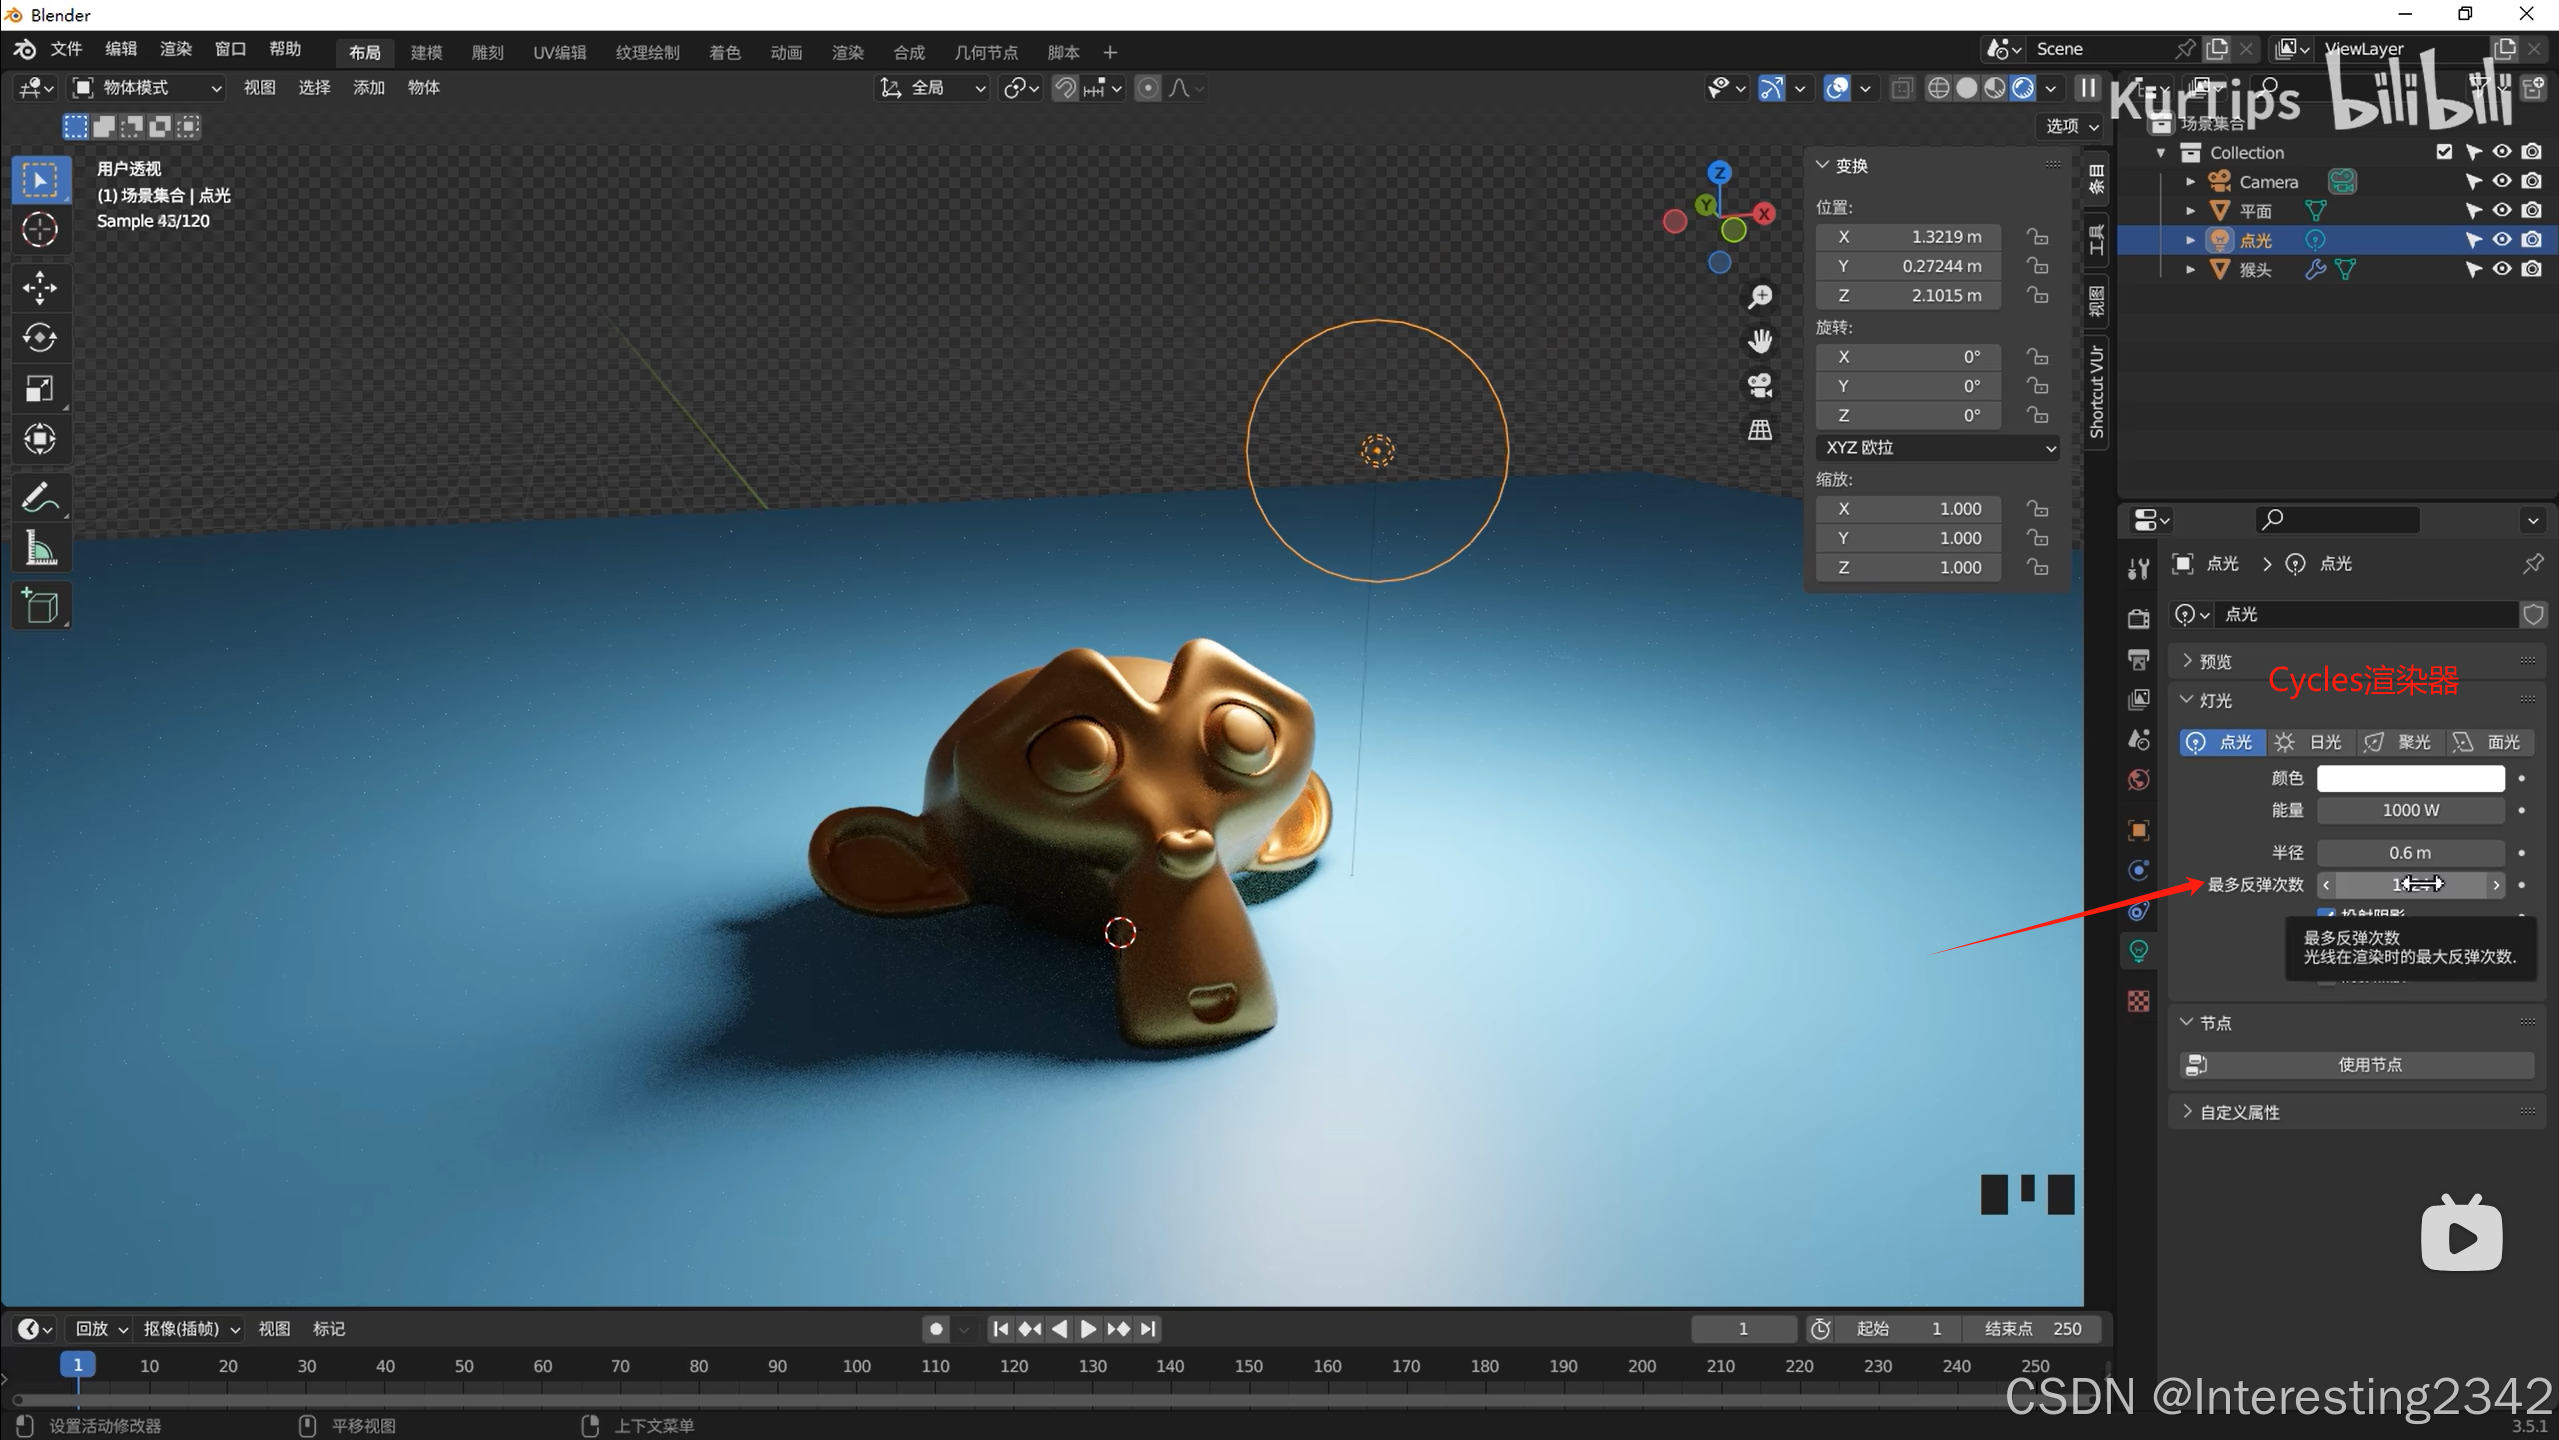Open the 物体模式 mode dropdown
Screen dimensions: 2559x1440
click(148, 88)
